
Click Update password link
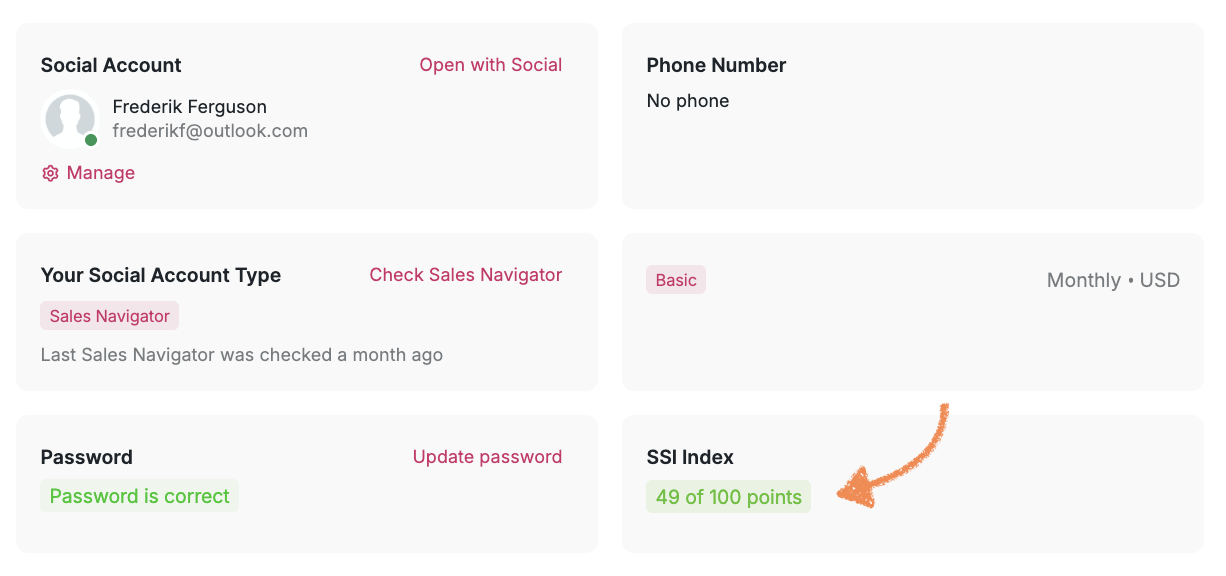click(x=487, y=457)
